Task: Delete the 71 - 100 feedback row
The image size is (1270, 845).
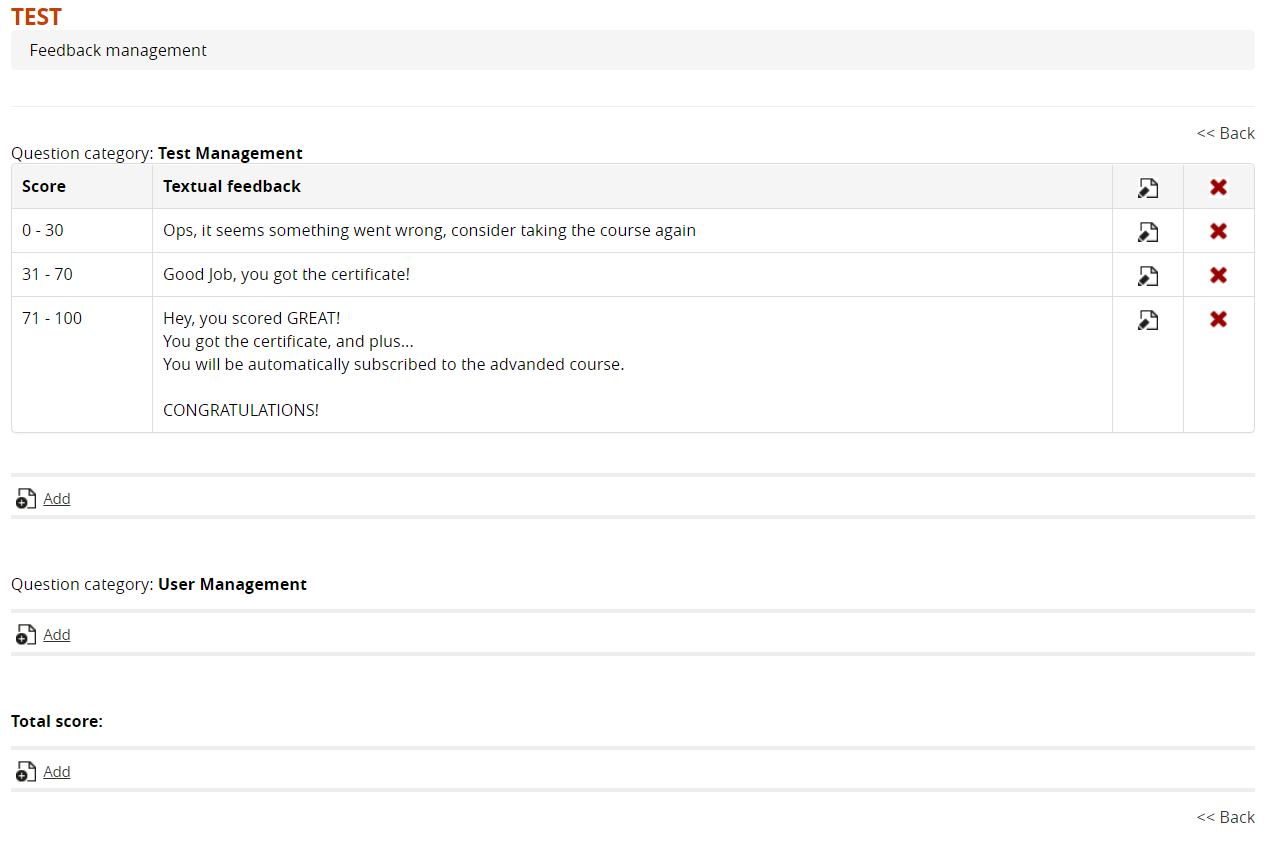Action: pyautogui.click(x=1218, y=319)
